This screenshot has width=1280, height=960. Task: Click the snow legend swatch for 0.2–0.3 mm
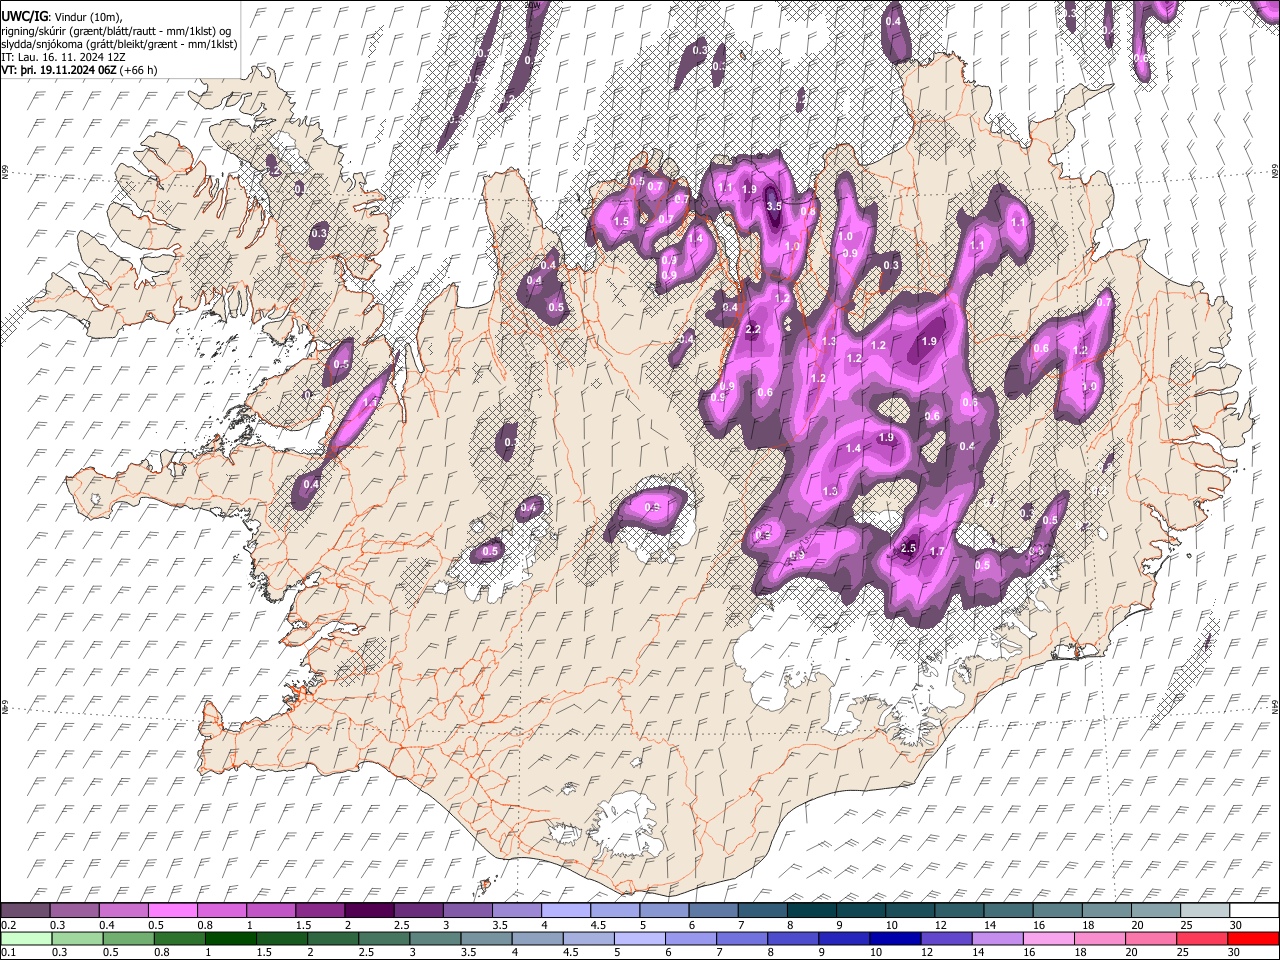[25, 911]
